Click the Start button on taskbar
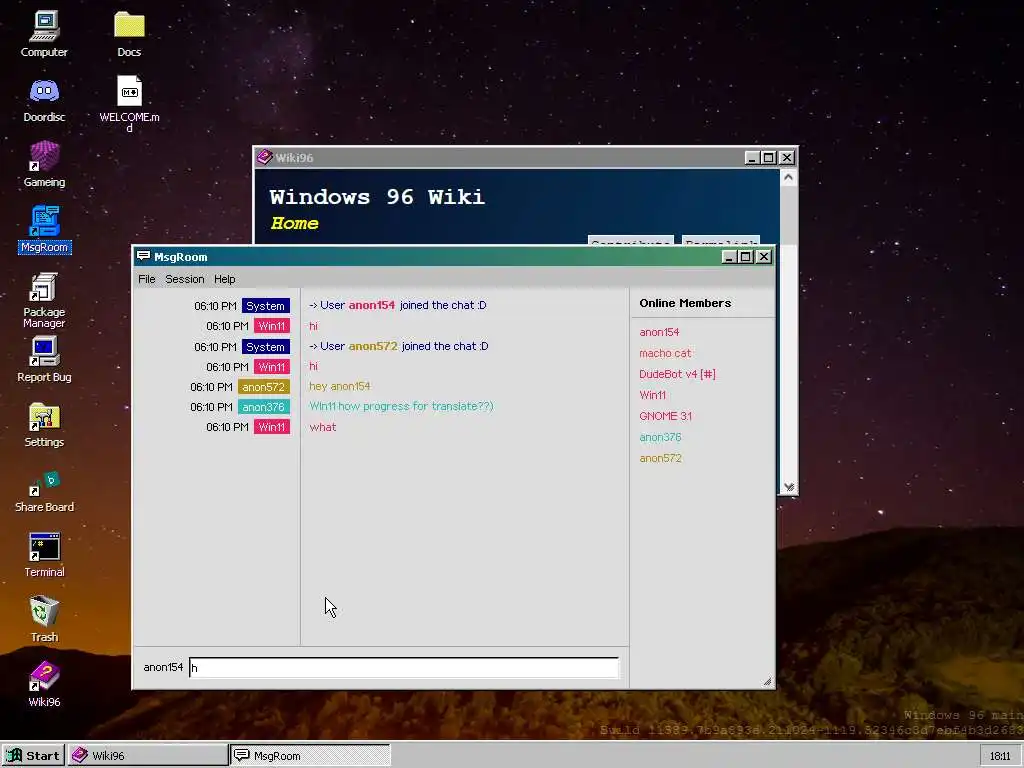The image size is (1024, 768). [x=33, y=756]
